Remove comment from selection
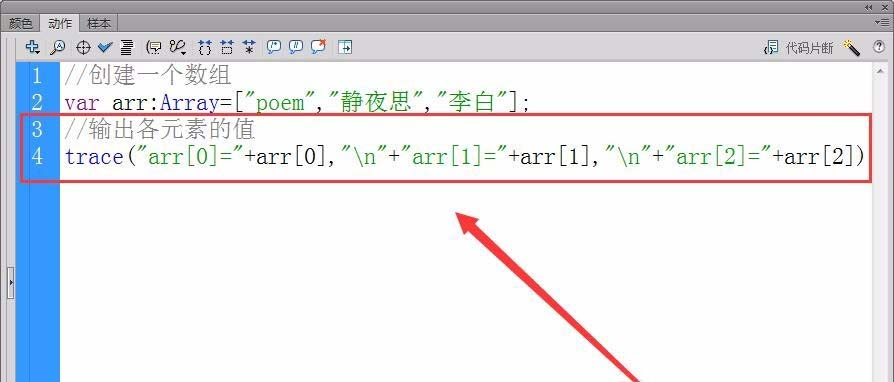Screen dimensions: 894x382 [x=318, y=47]
